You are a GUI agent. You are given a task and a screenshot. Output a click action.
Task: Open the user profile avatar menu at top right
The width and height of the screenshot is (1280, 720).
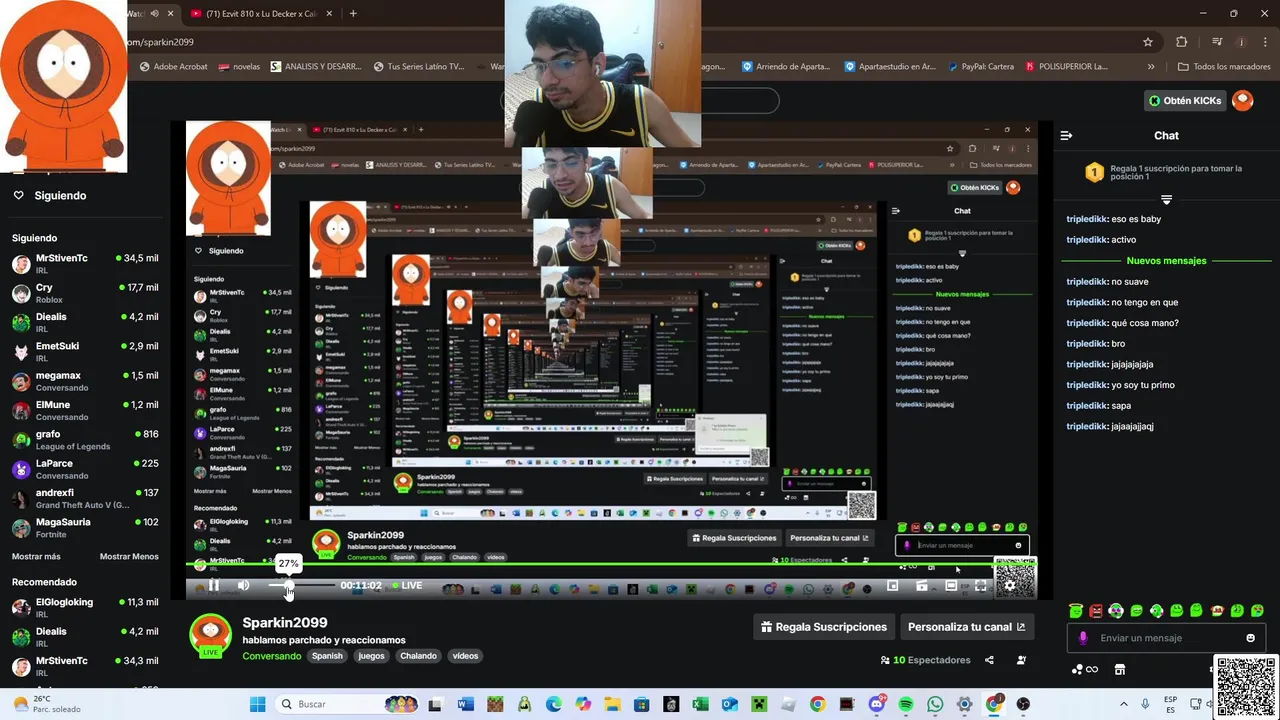pos(1243,100)
